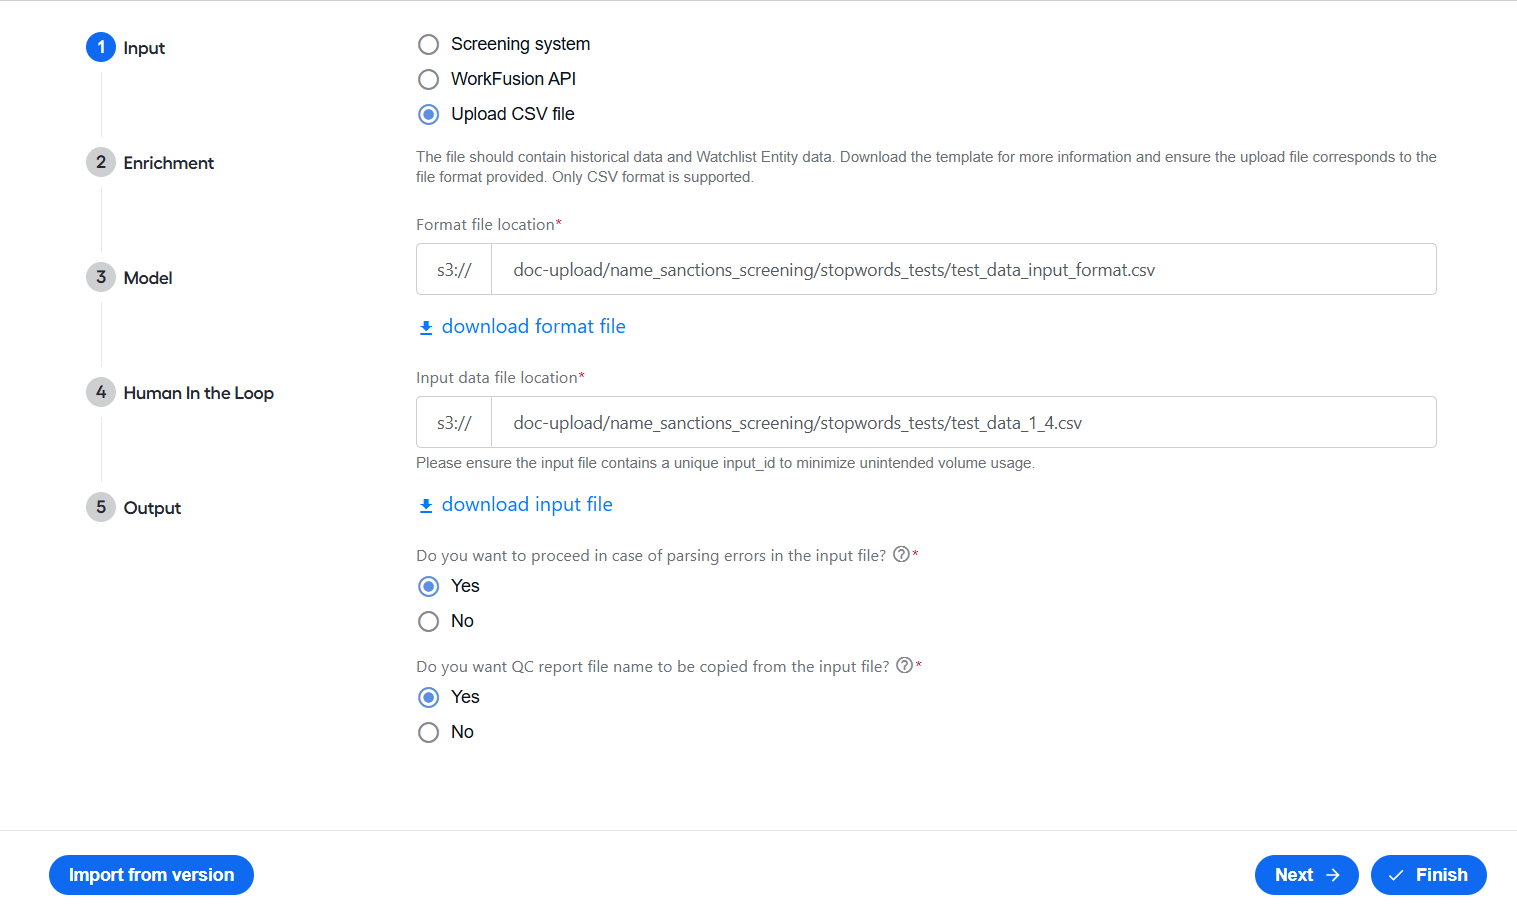Image resolution: width=1517 pixels, height=912 pixels.
Task: Click the download icon beside input file
Action: (x=426, y=505)
